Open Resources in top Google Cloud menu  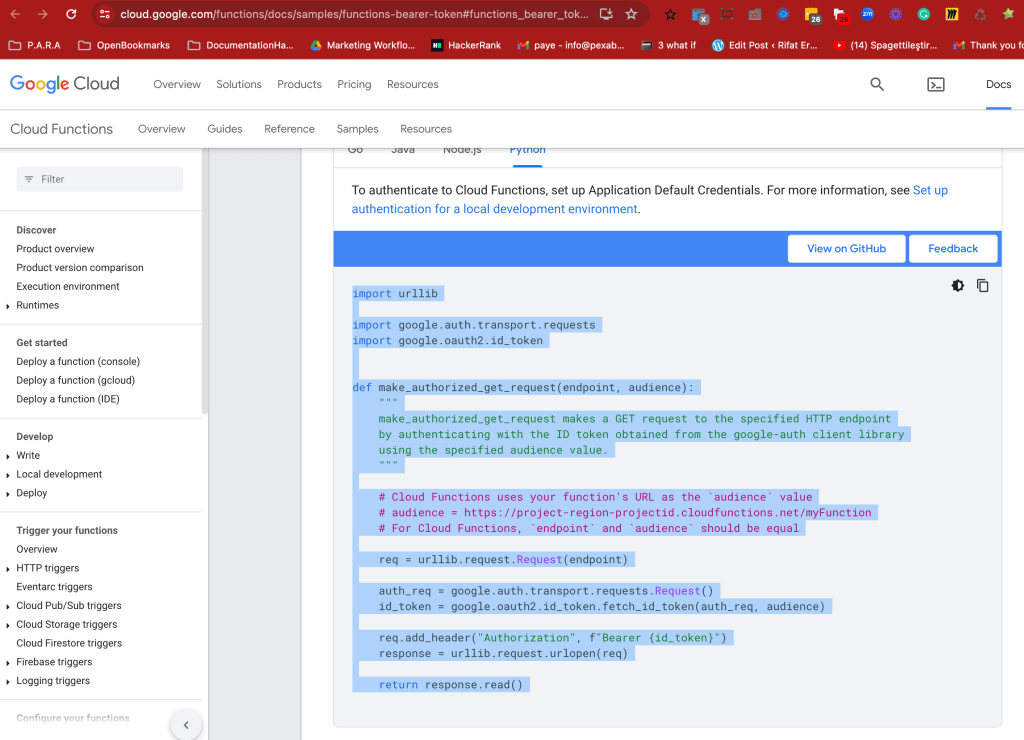[x=413, y=84]
